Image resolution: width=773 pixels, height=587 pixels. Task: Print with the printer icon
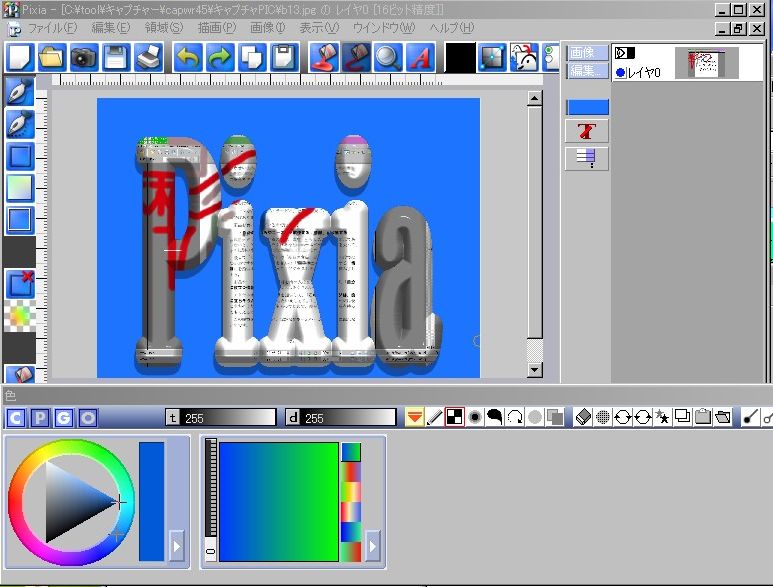pyautogui.click(x=148, y=58)
